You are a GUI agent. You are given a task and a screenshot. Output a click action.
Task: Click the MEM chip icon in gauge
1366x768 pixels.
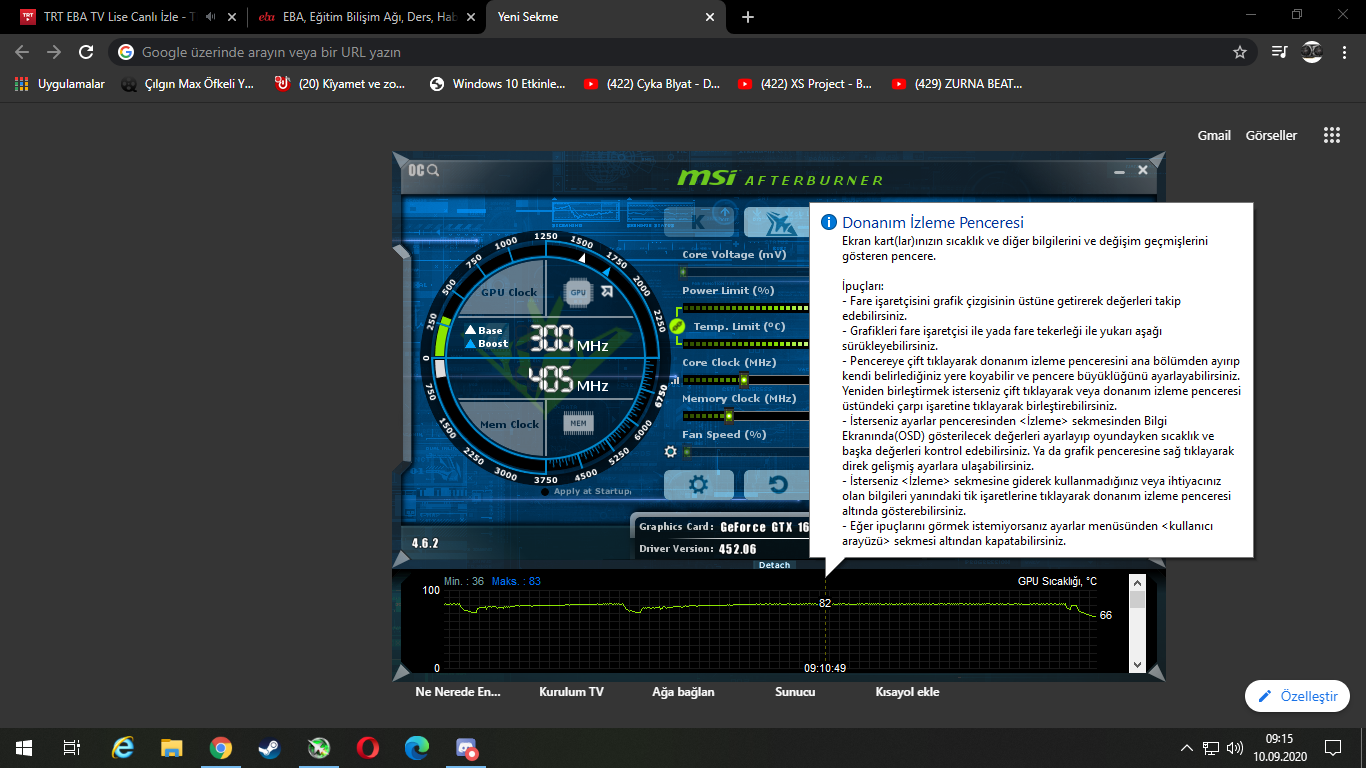click(577, 424)
